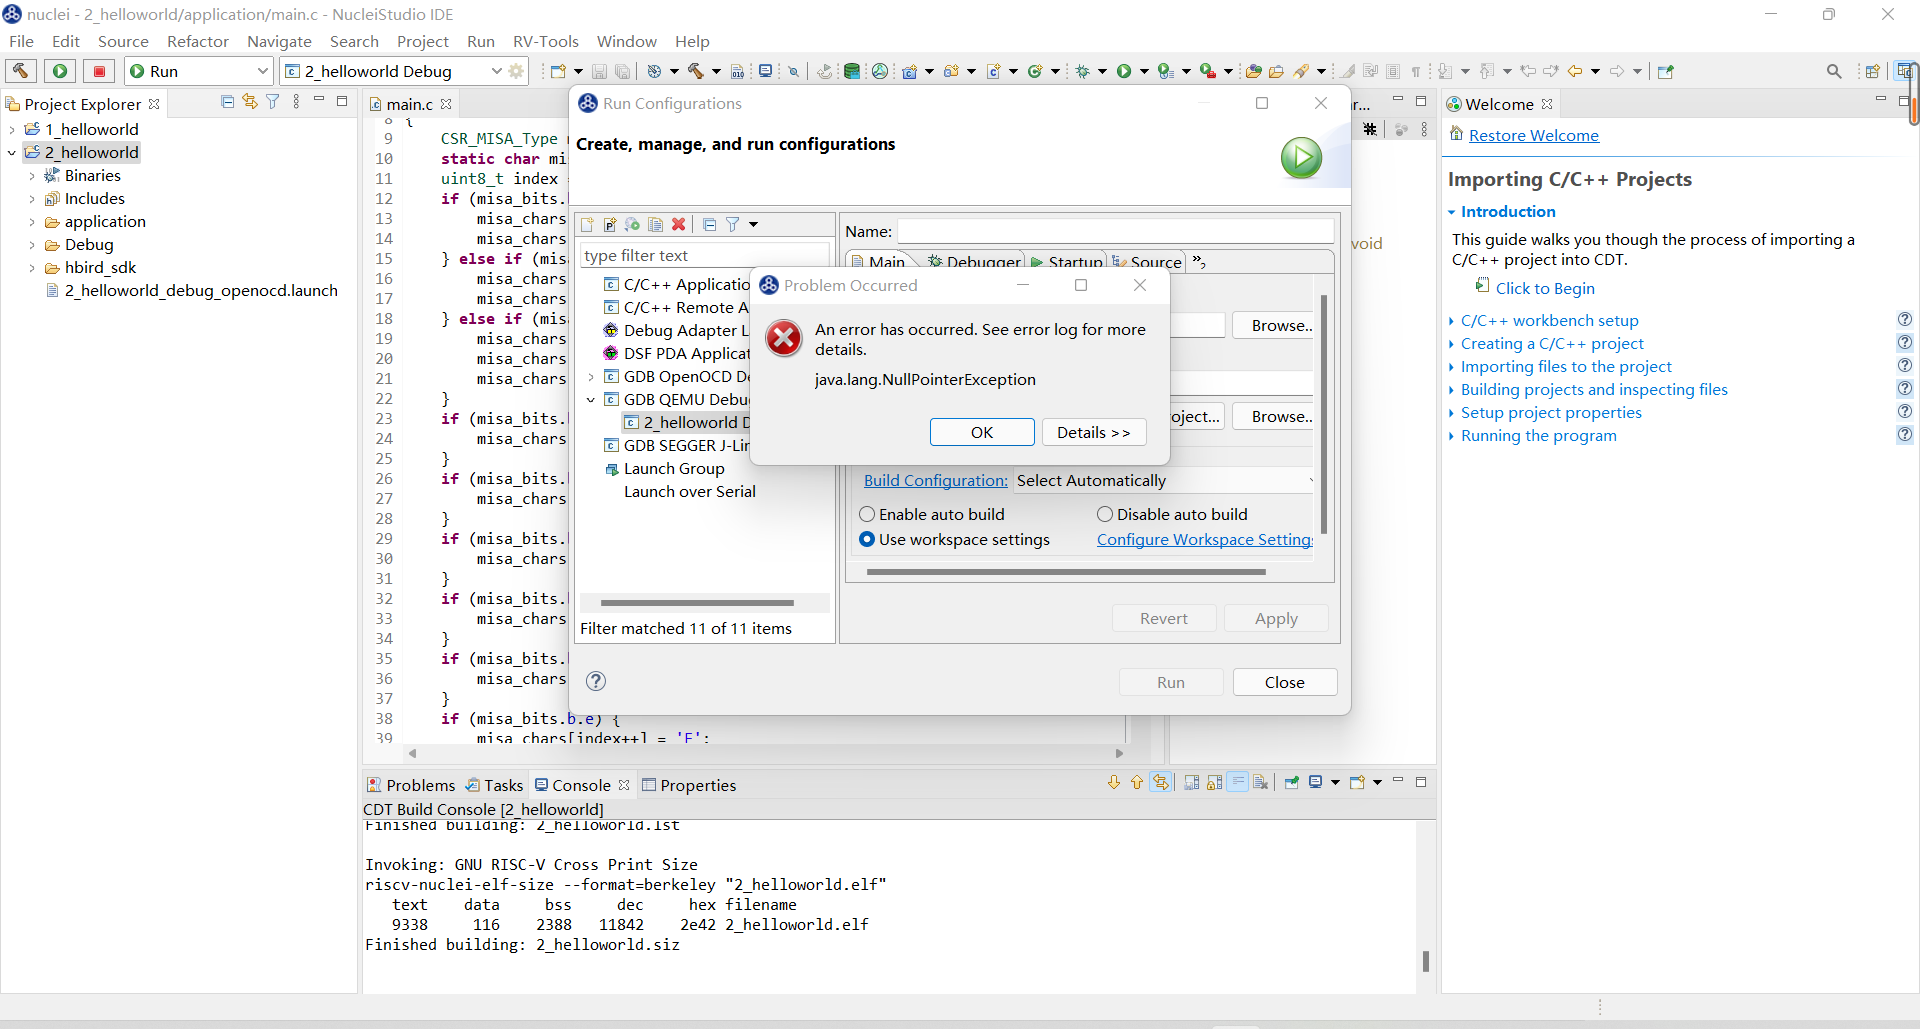The width and height of the screenshot is (1920, 1029).
Task: Click New prototype icon in Run Configurations
Action: tap(610, 224)
